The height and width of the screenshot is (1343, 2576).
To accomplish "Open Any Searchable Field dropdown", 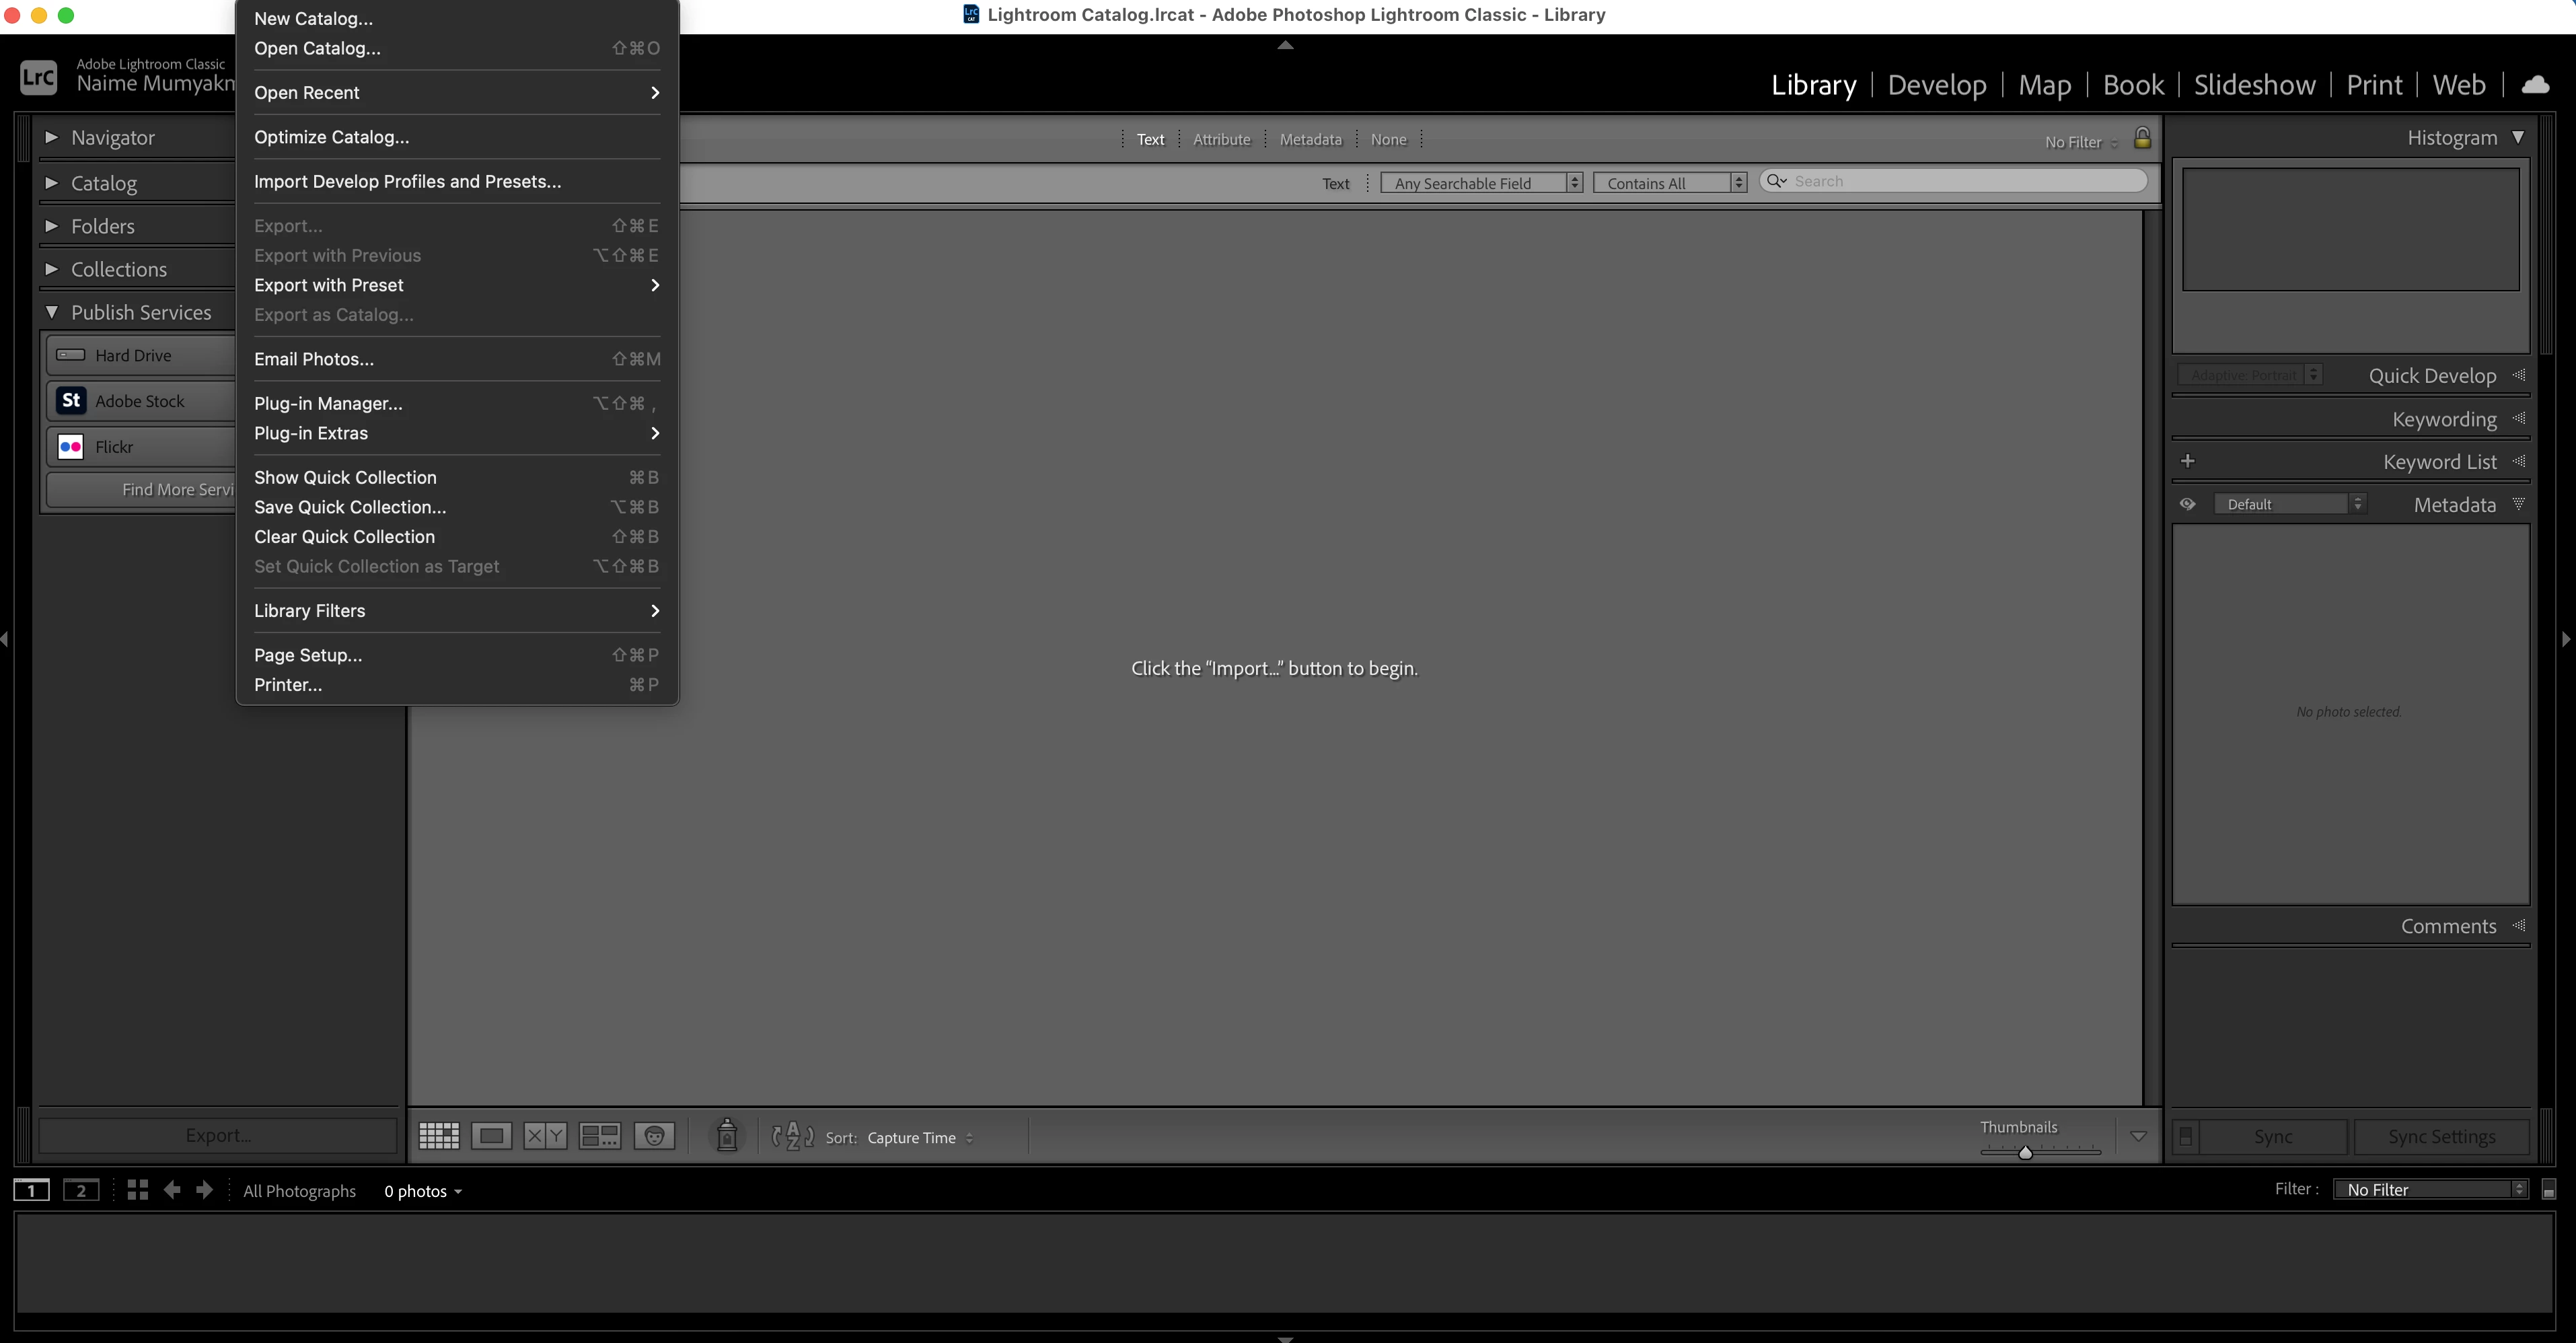I will point(1481,183).
